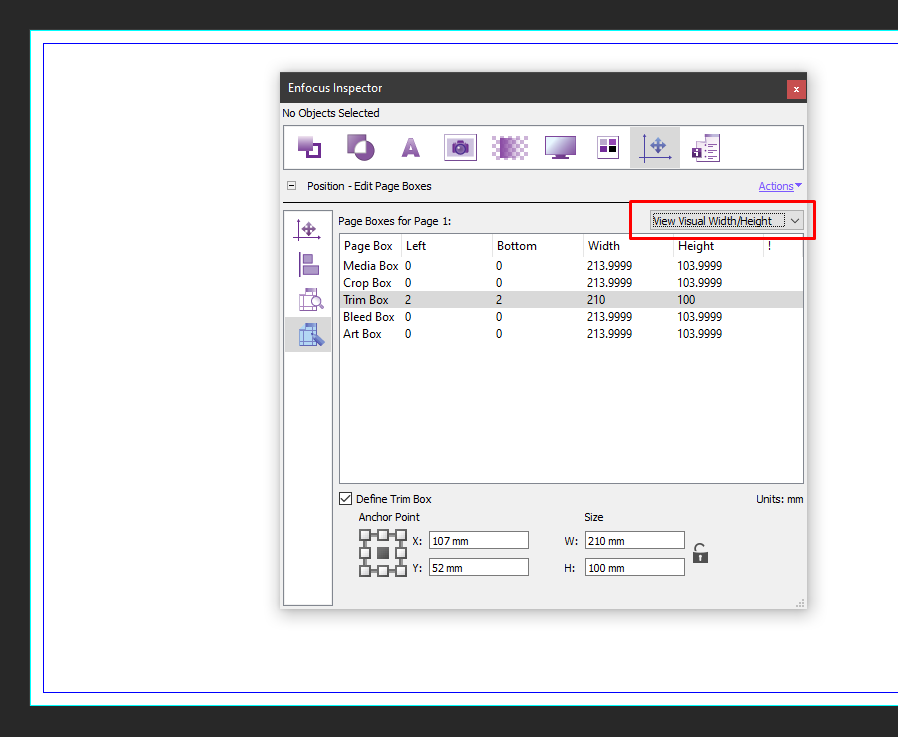Click the Left column header
Image resolution: width=898 pixels, height=737 pixels.
pos(447,246)
